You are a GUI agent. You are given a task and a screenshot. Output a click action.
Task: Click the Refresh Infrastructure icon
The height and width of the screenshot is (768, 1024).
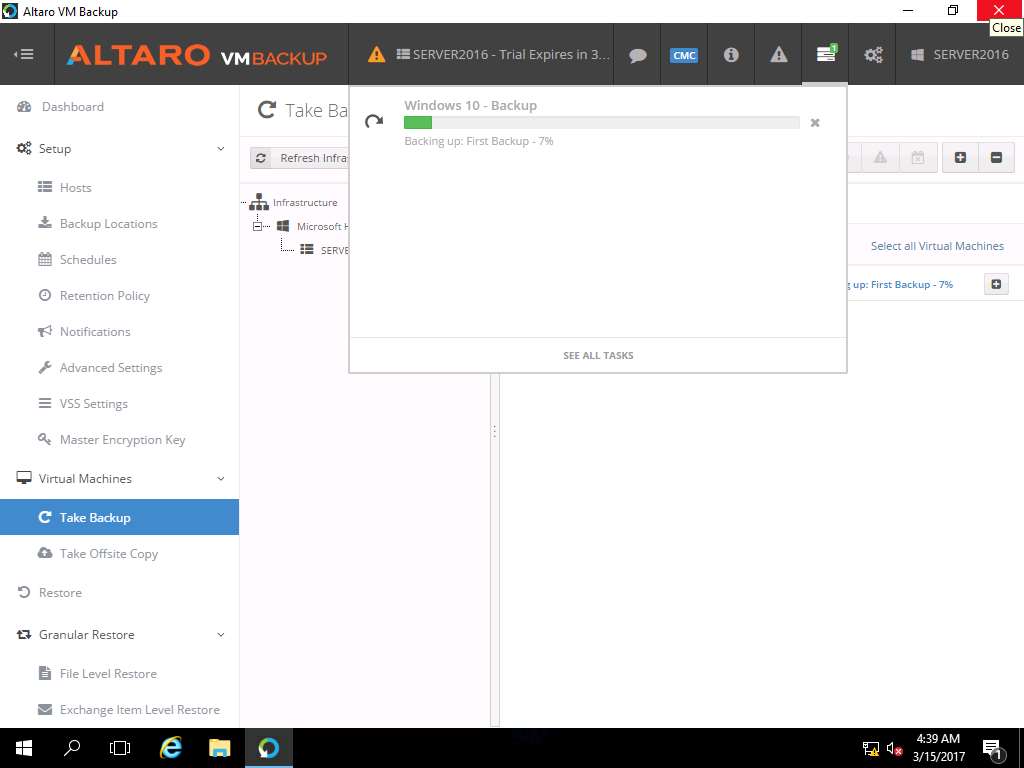pos(261,157)
